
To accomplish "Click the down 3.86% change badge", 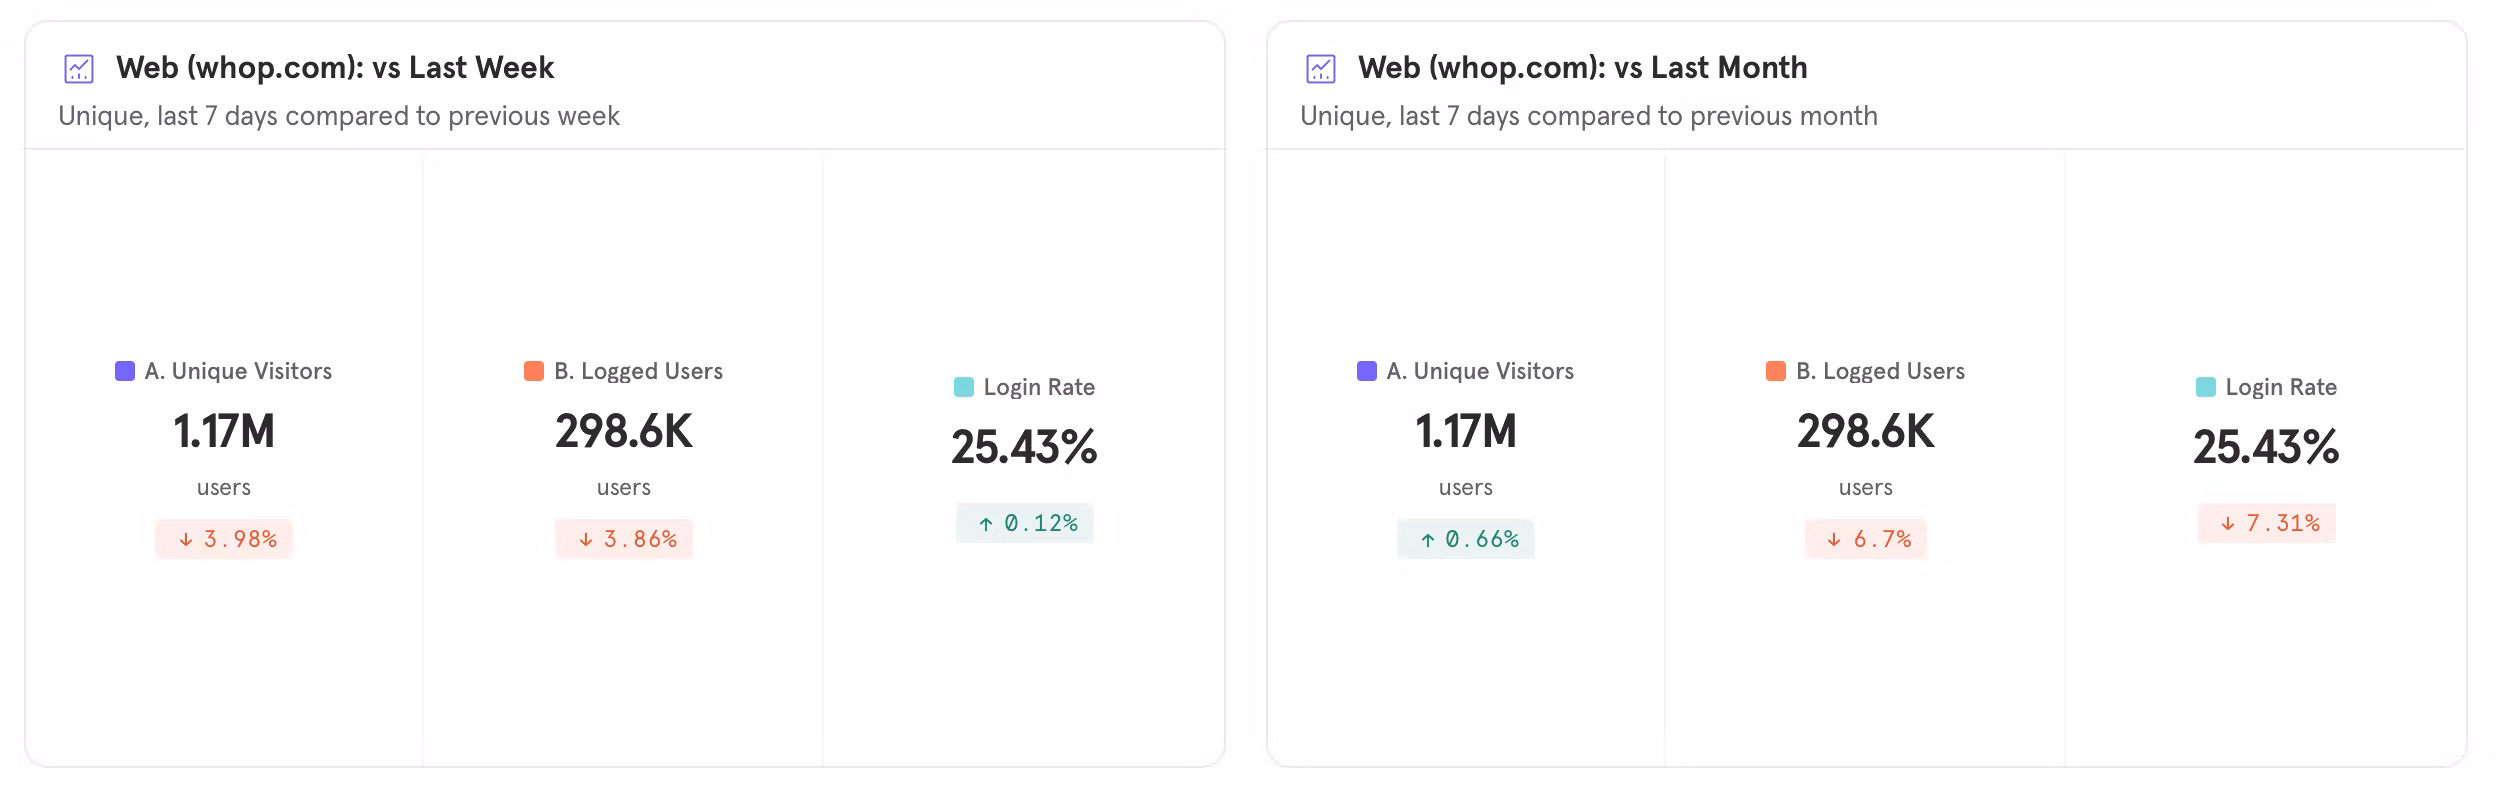I will click(624, 539).
